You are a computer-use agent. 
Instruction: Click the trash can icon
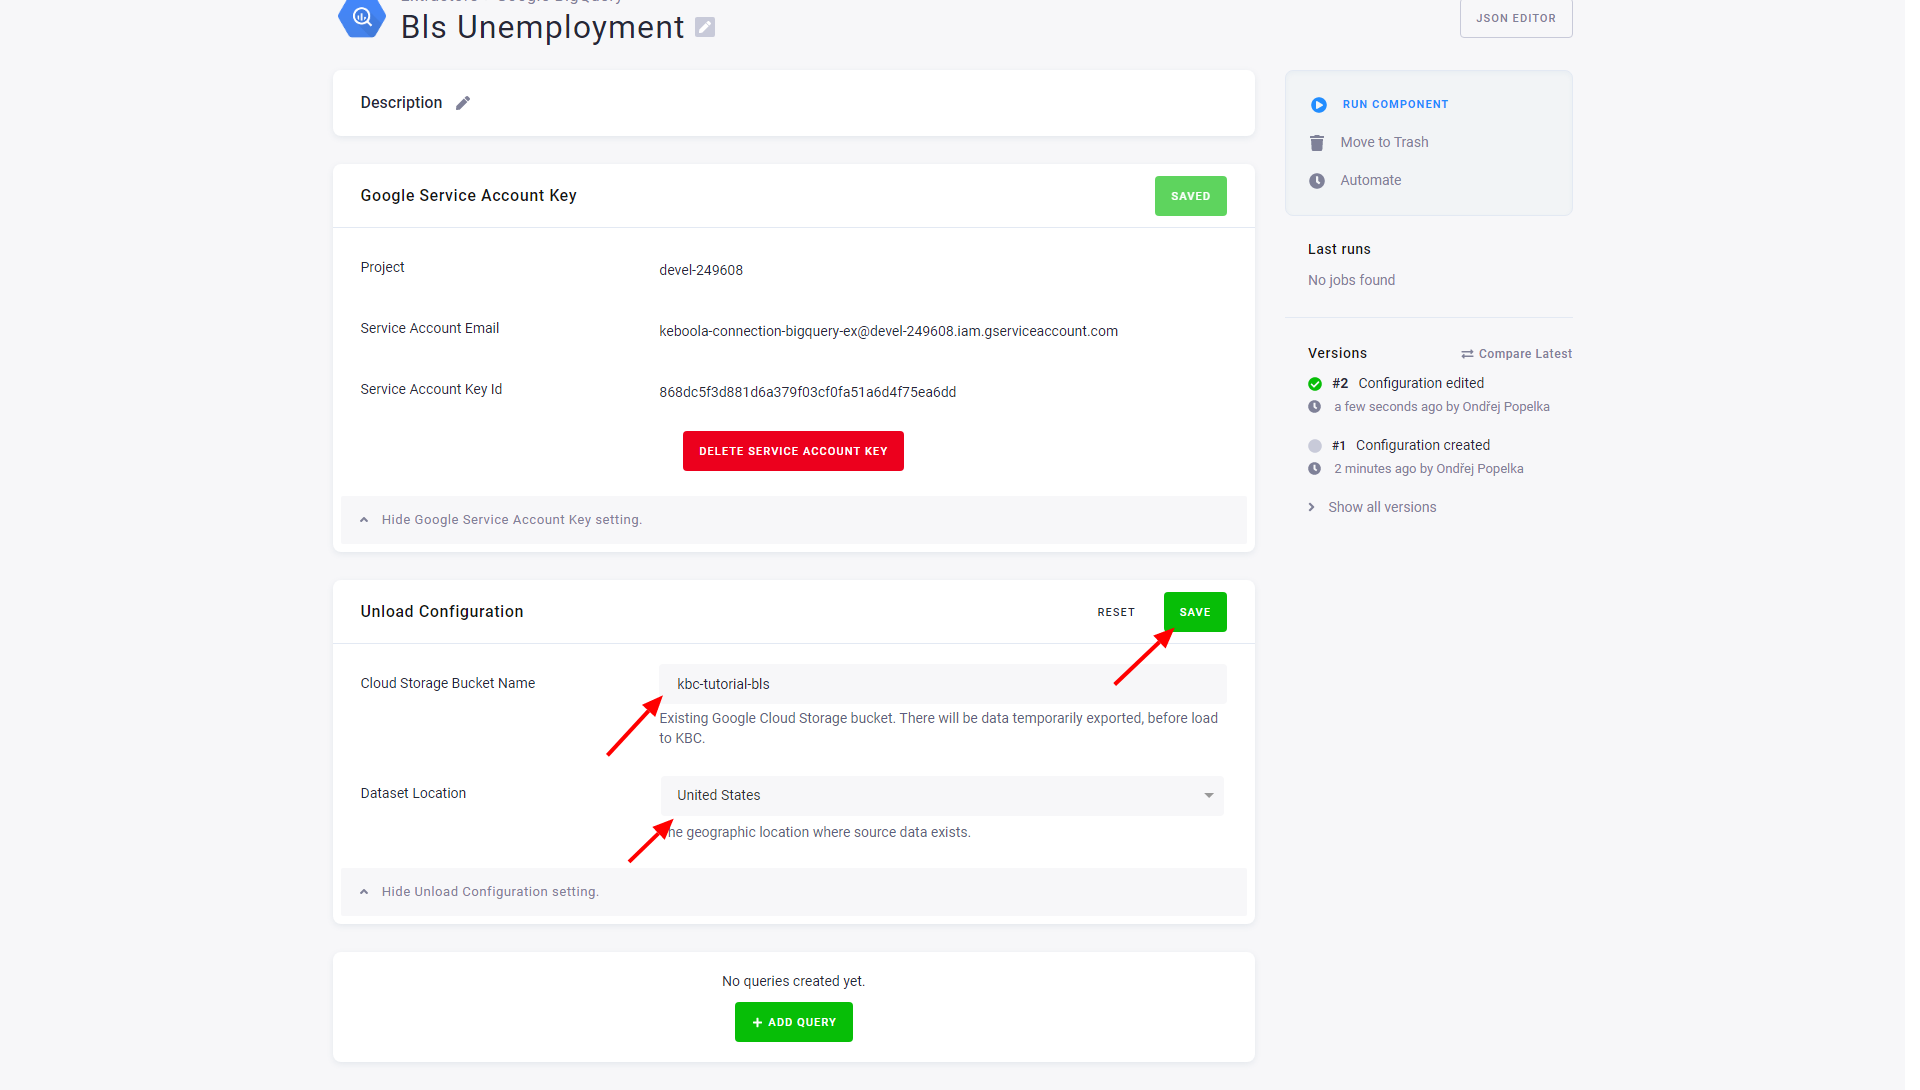tap(1317, 143)
